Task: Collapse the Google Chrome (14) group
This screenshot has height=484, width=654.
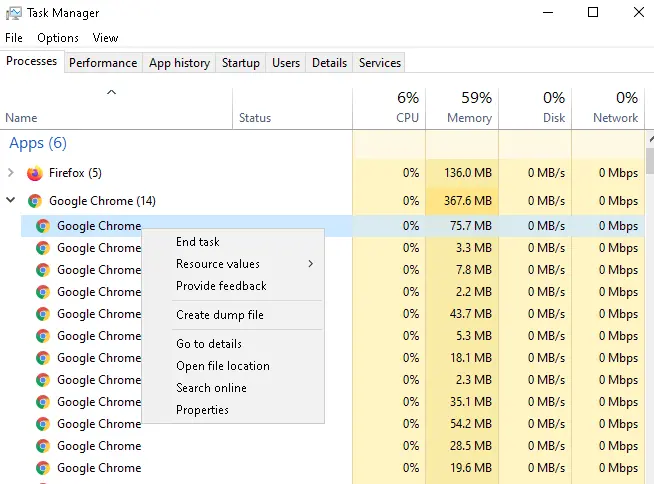Action: coord(11,200)
